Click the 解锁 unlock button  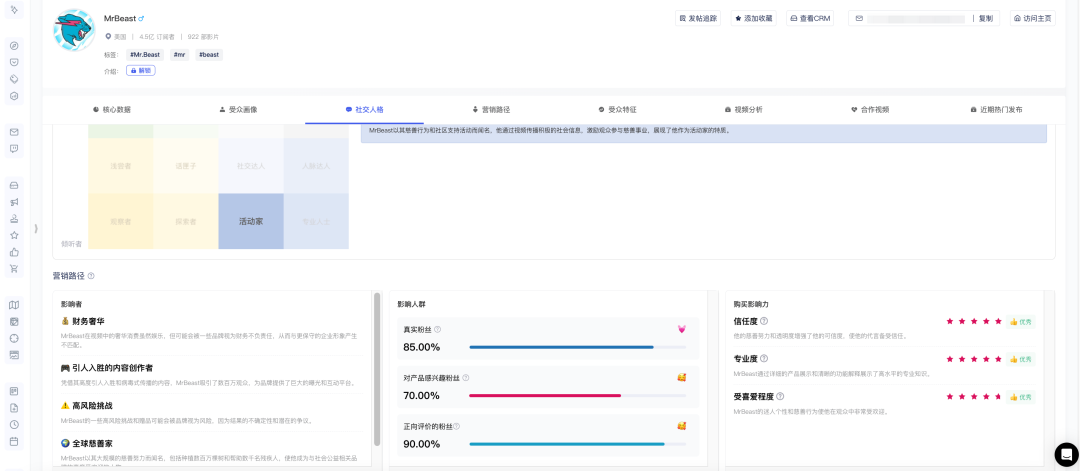click(141, 70)
